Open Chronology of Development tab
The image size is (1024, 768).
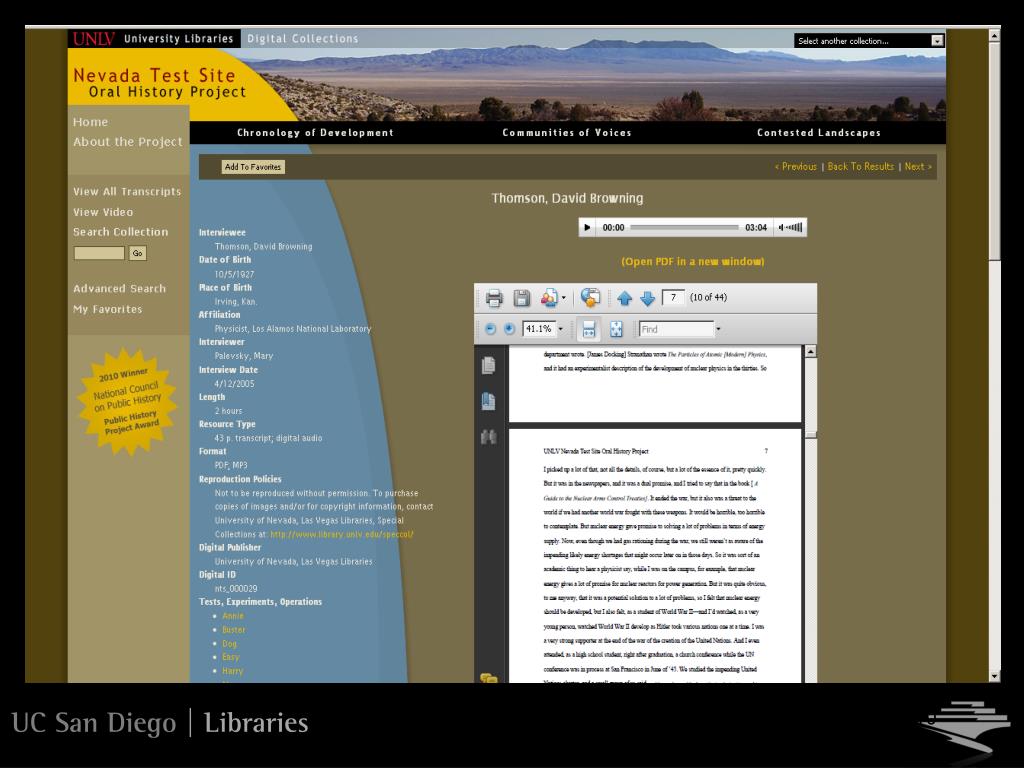[315, 133]
